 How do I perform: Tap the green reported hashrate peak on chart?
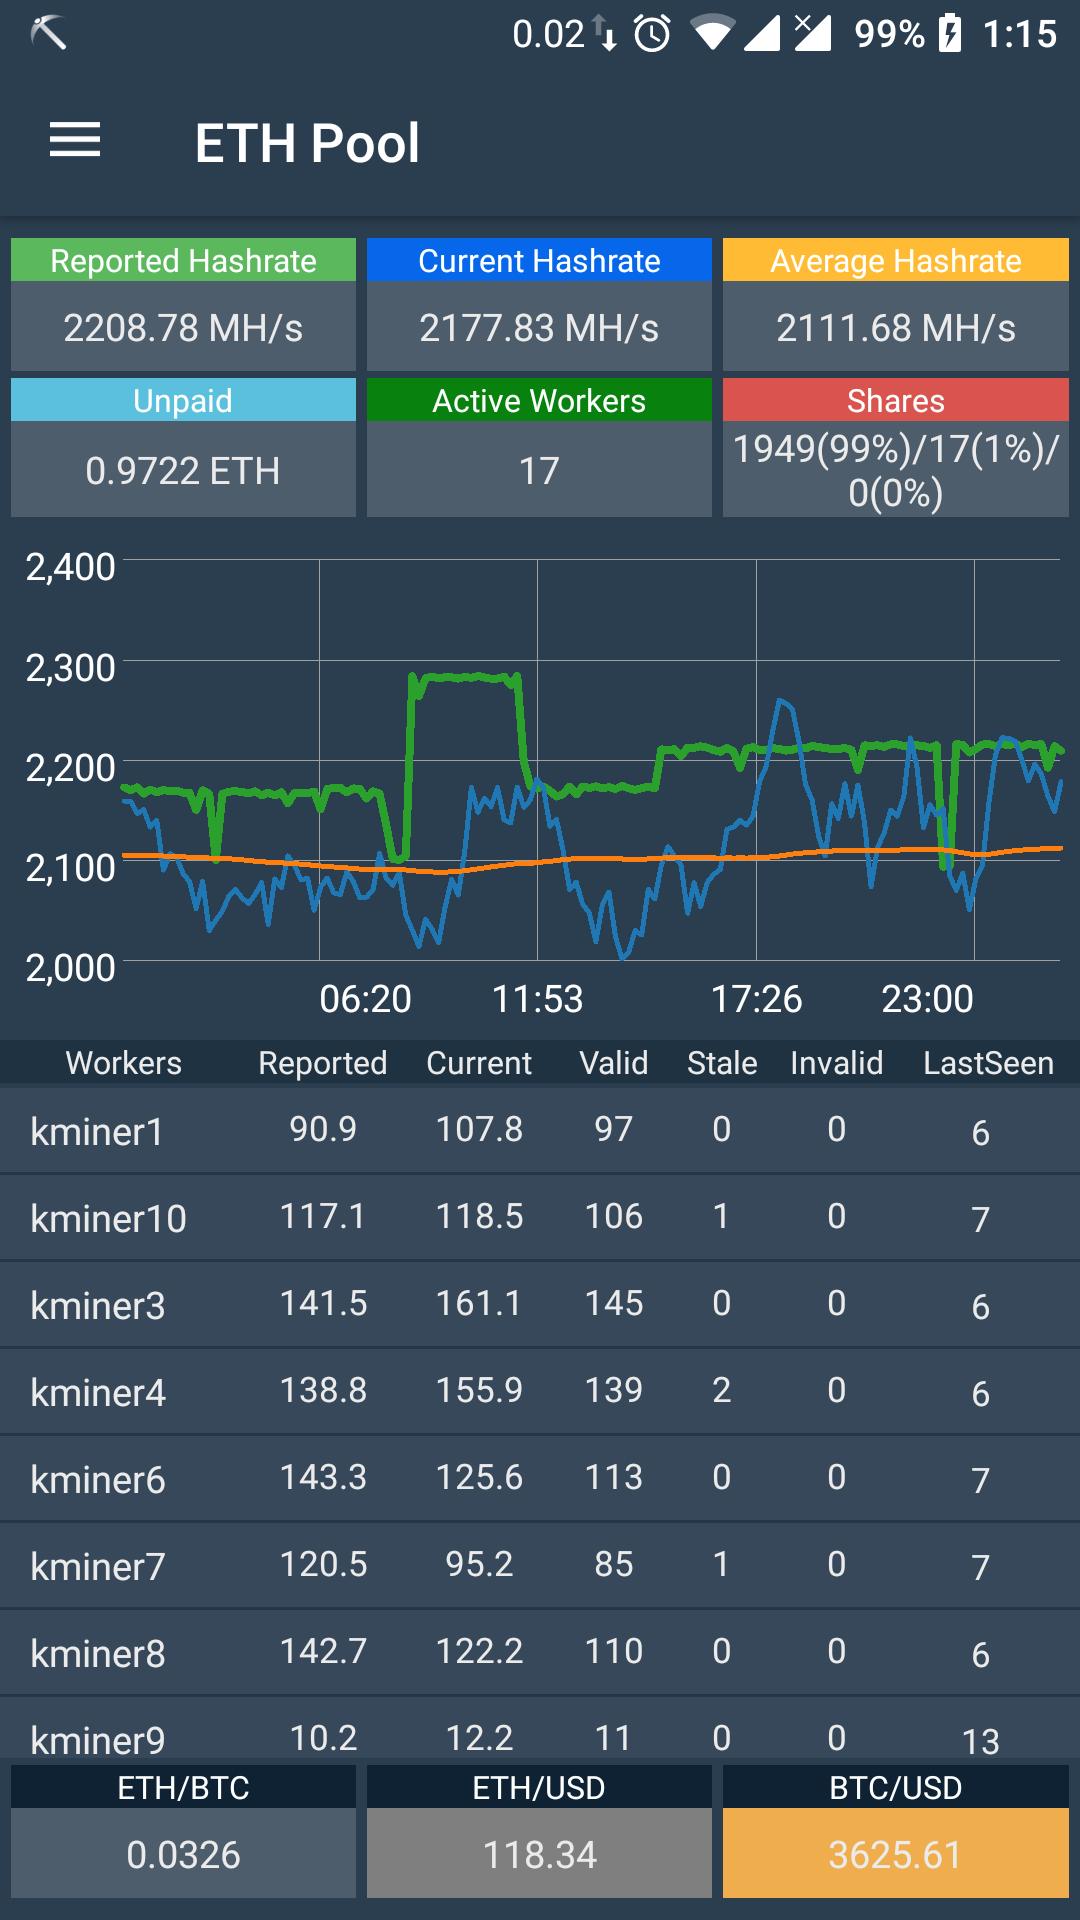(x=466, y=678)
